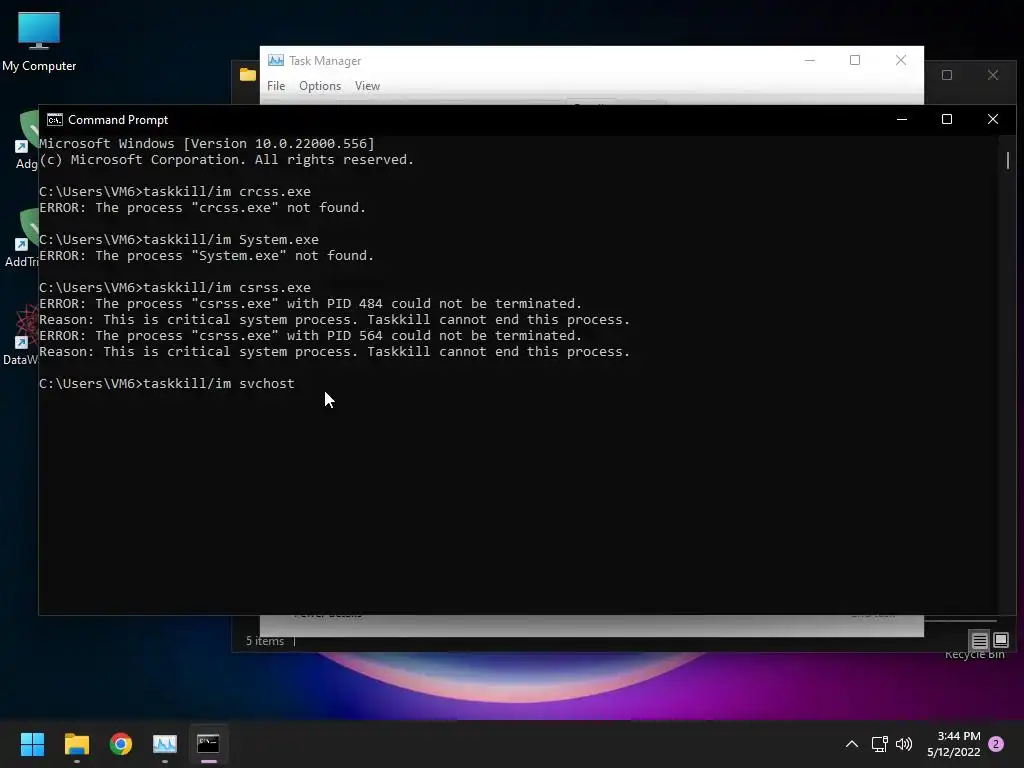Click the Command Prompt taskbar icon
The height and width of the screenshot is (768, 1024).
tap(208, 744)
